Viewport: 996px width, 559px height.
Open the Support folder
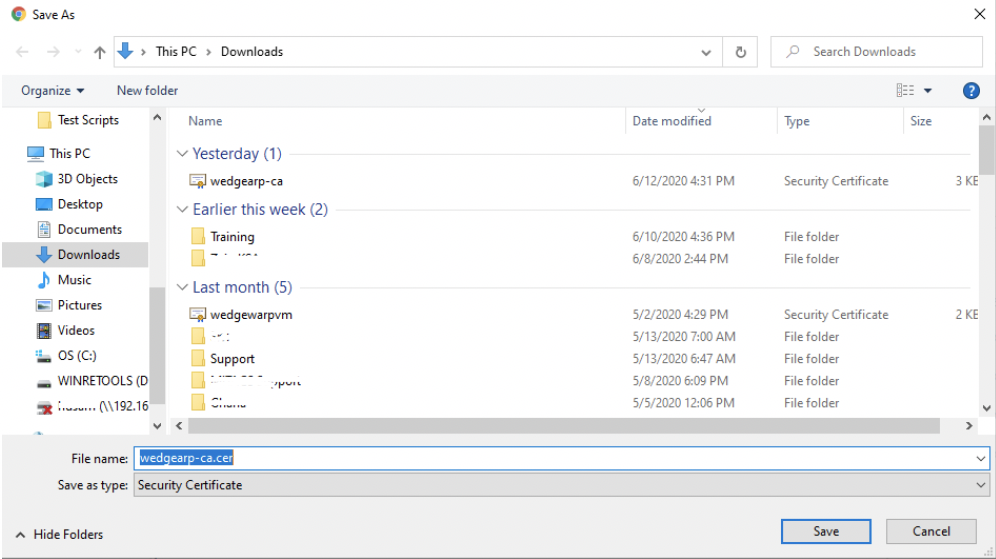(232, 359)
